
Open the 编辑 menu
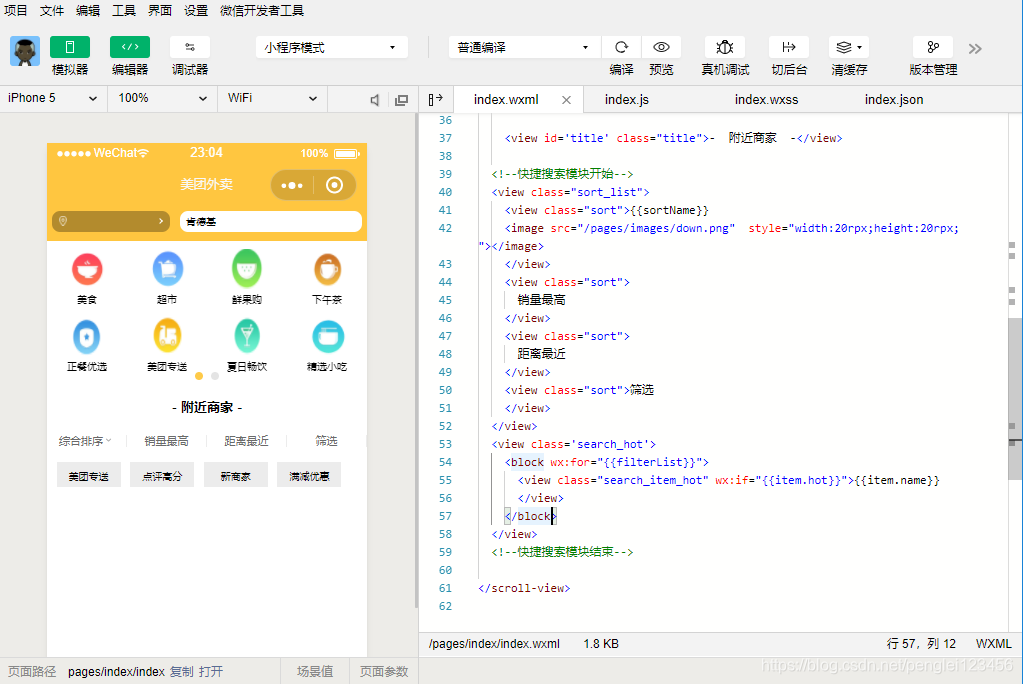87,10
